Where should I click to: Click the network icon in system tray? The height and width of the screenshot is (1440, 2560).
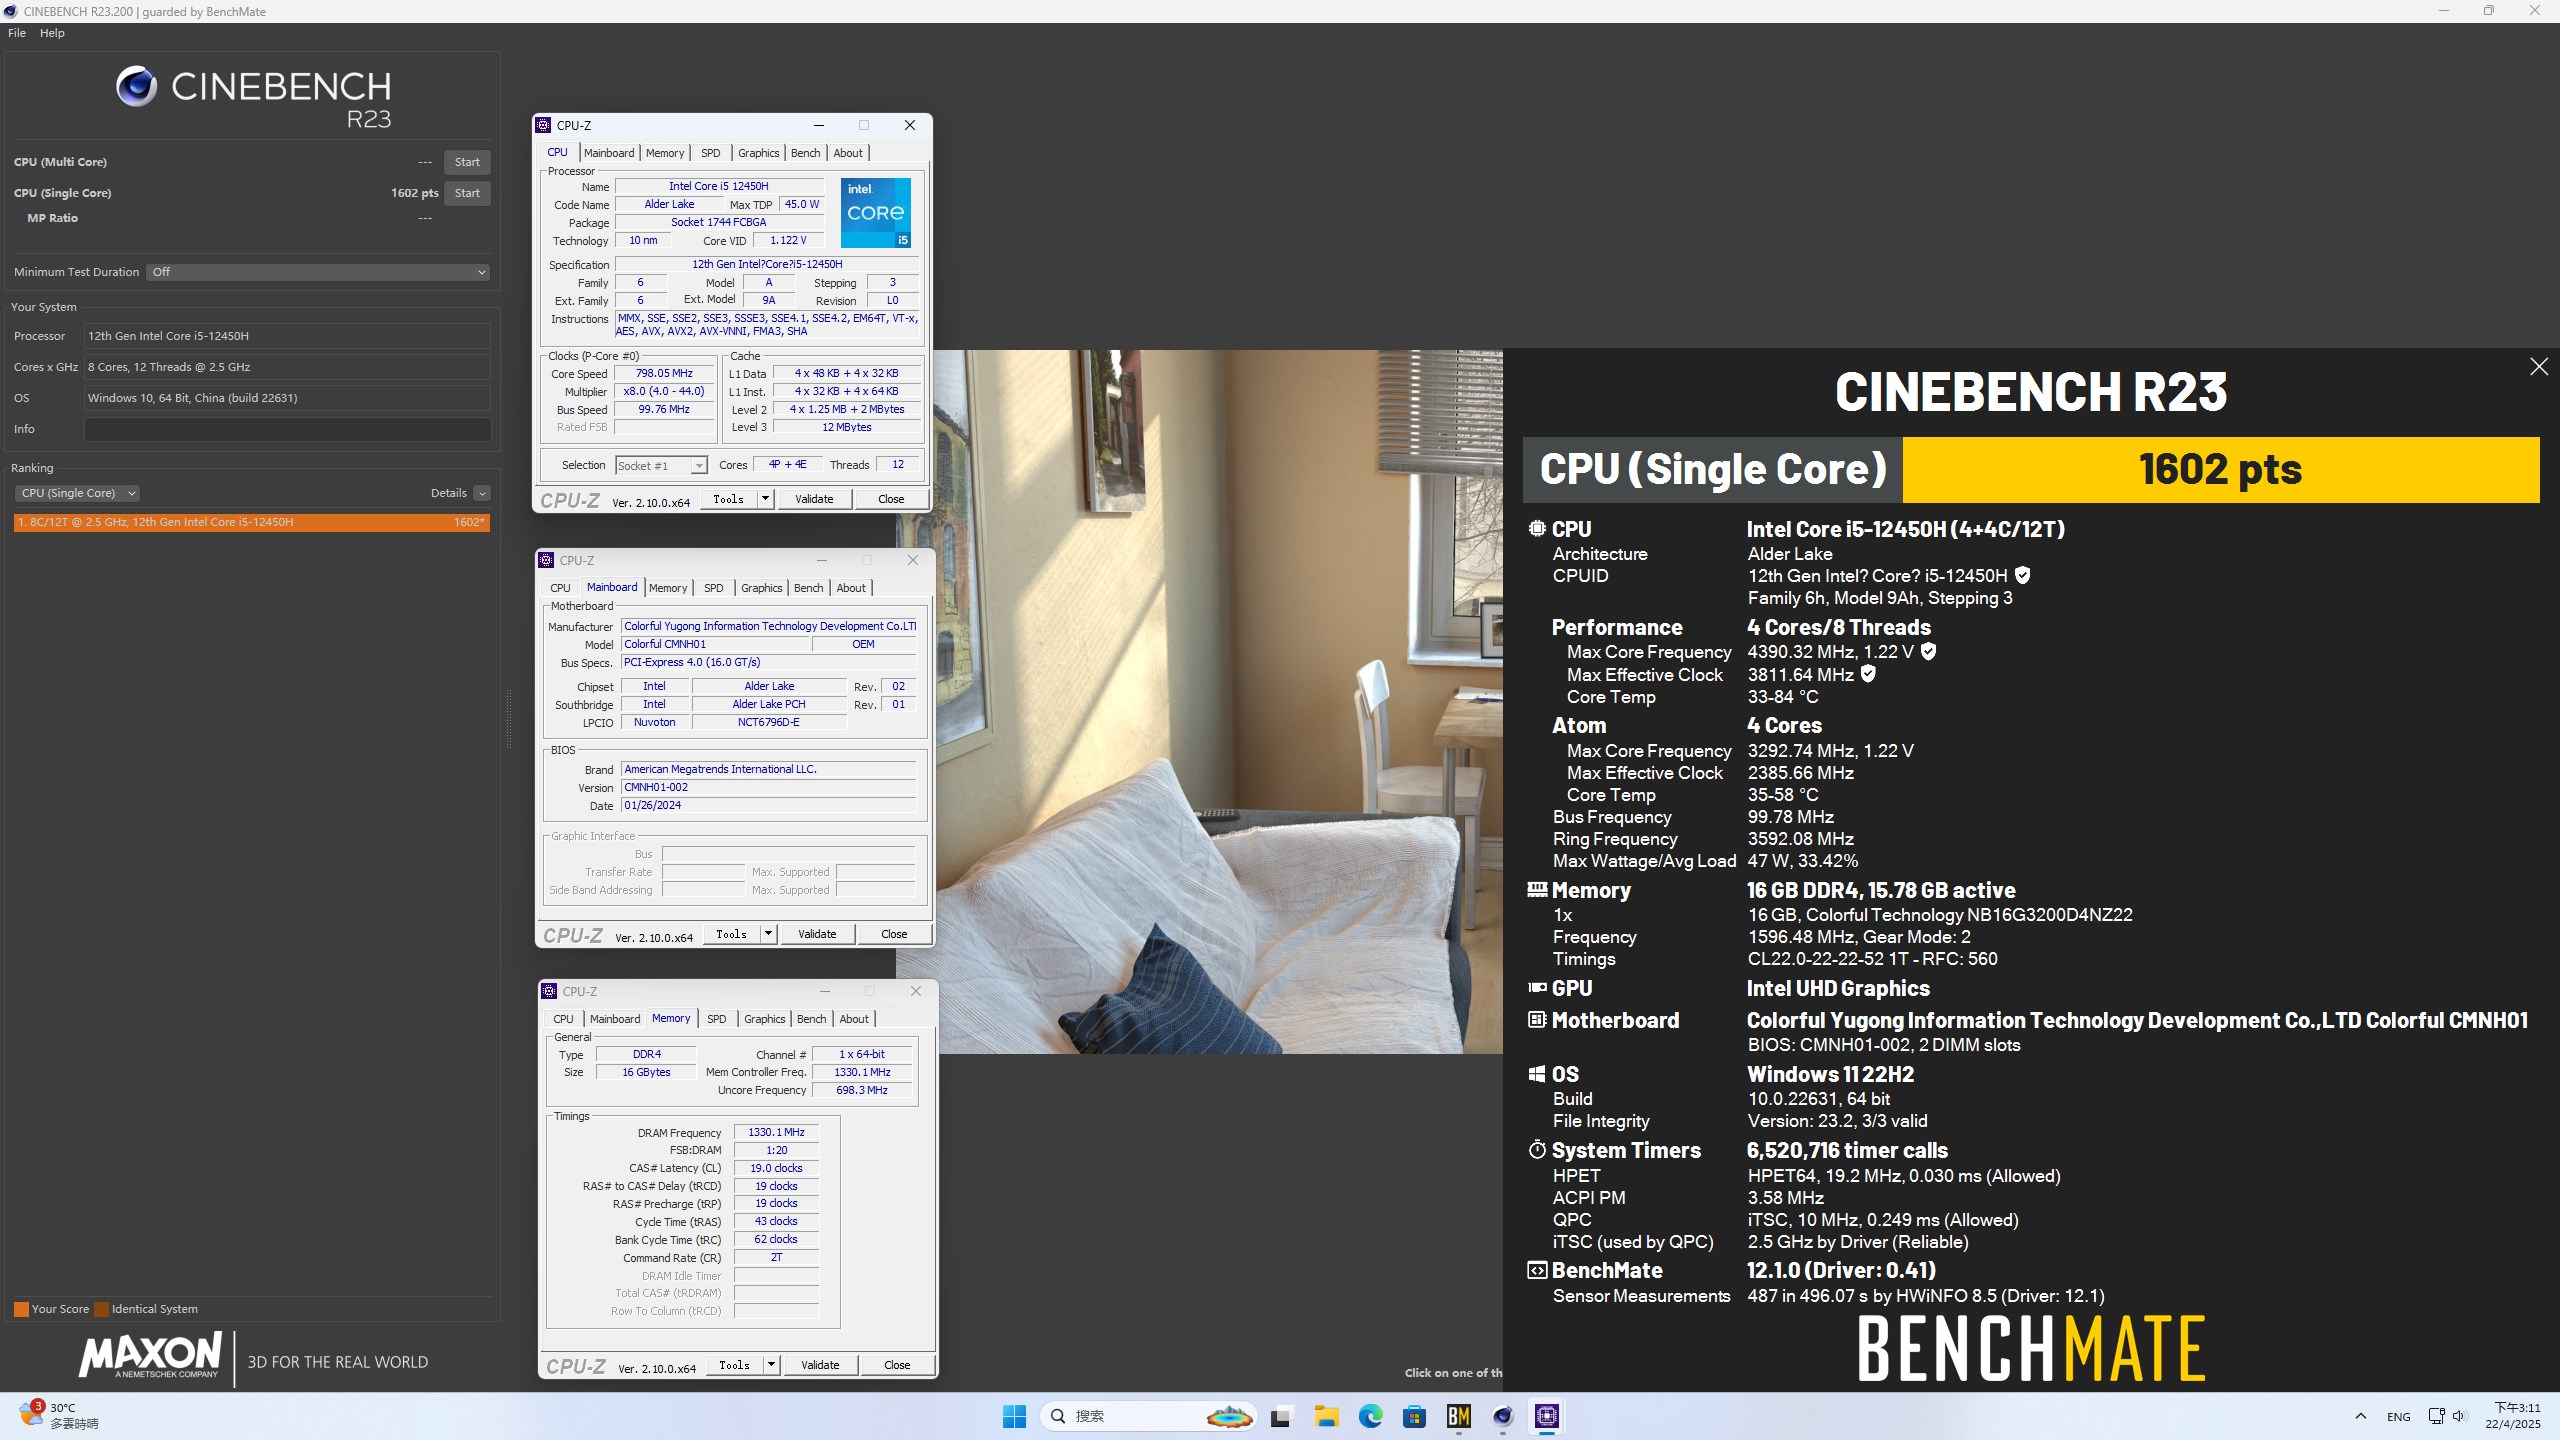click(2436, 1416)
